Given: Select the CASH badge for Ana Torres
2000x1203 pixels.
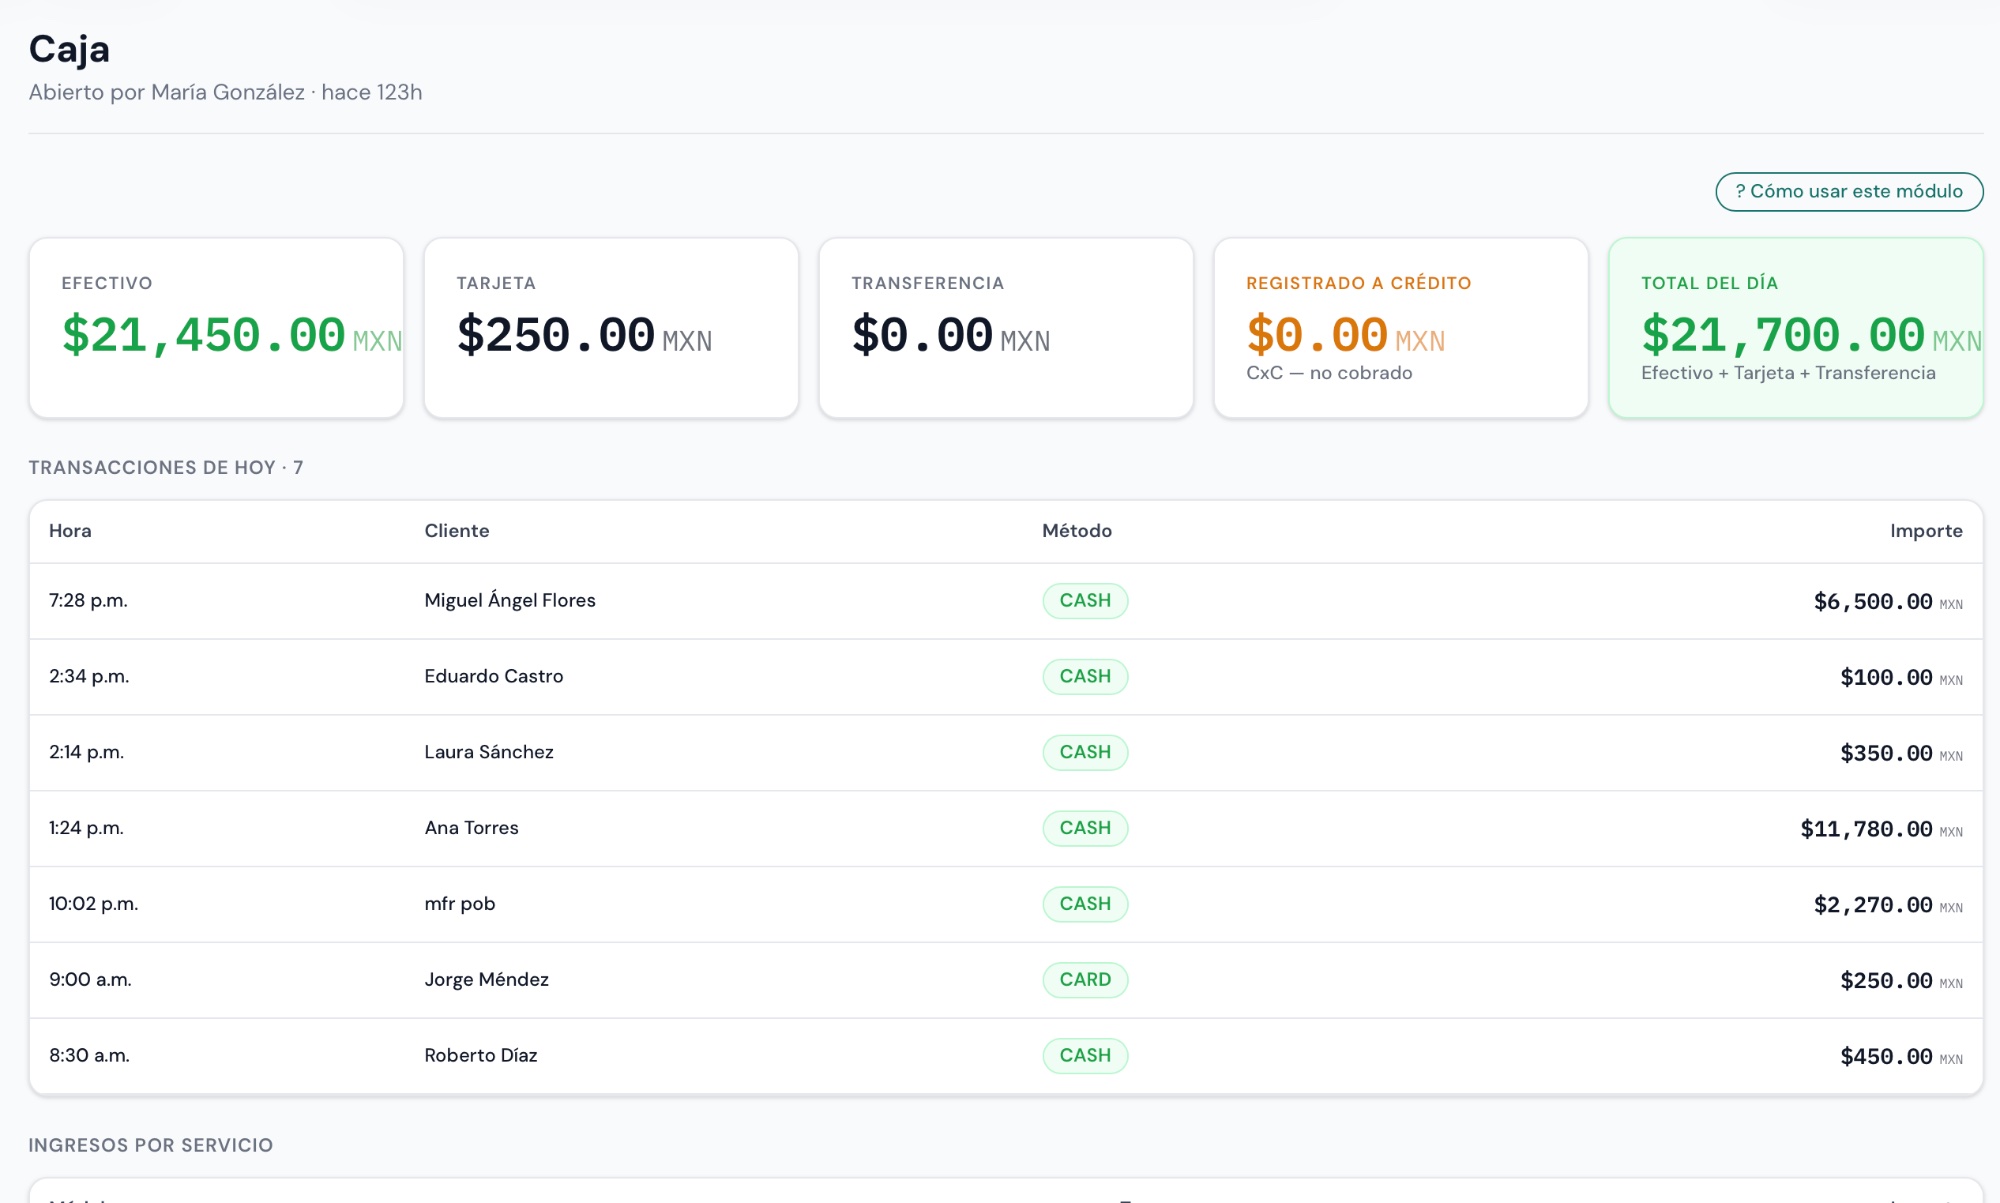Looking at the screenshot, I should tap(1085, 827).
